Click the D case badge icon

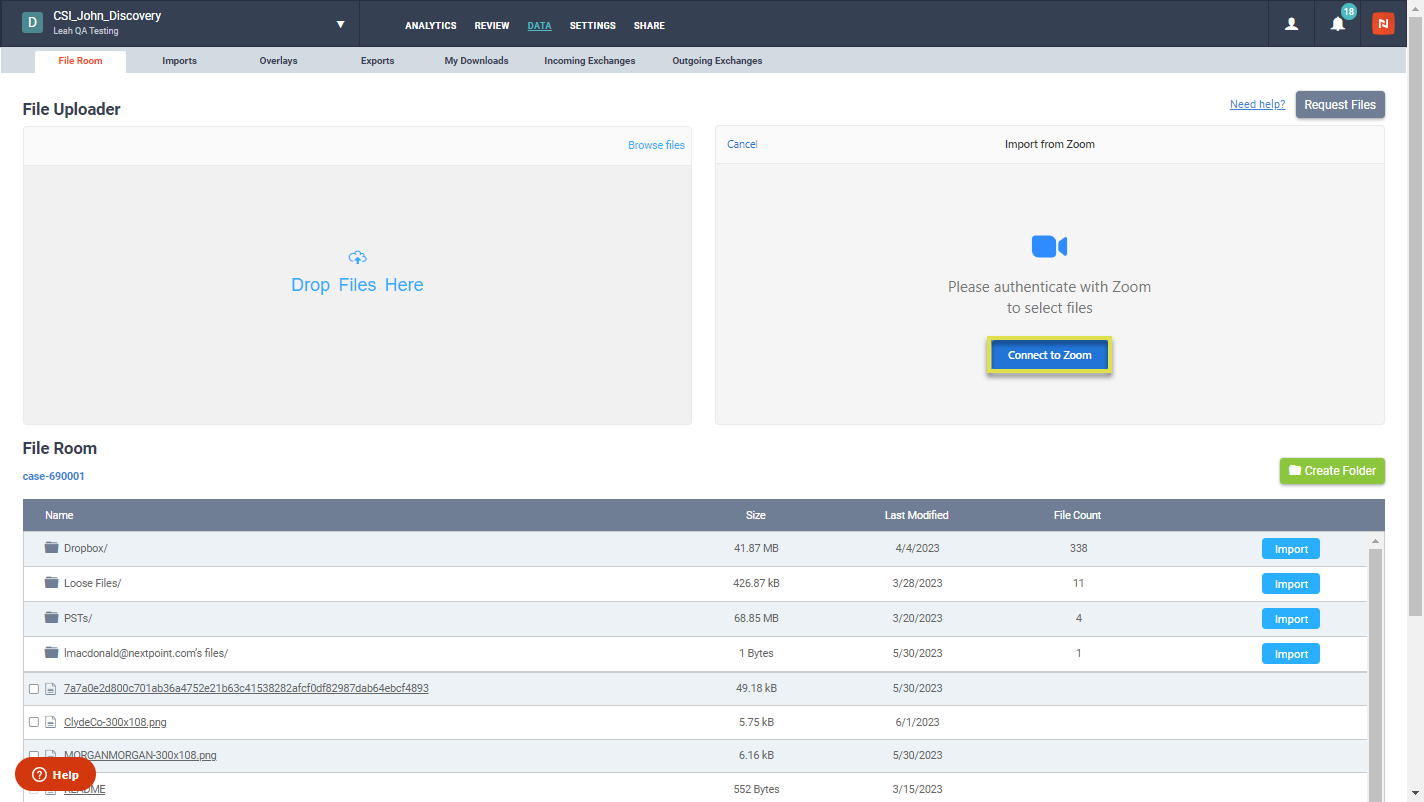pos(32,22)
